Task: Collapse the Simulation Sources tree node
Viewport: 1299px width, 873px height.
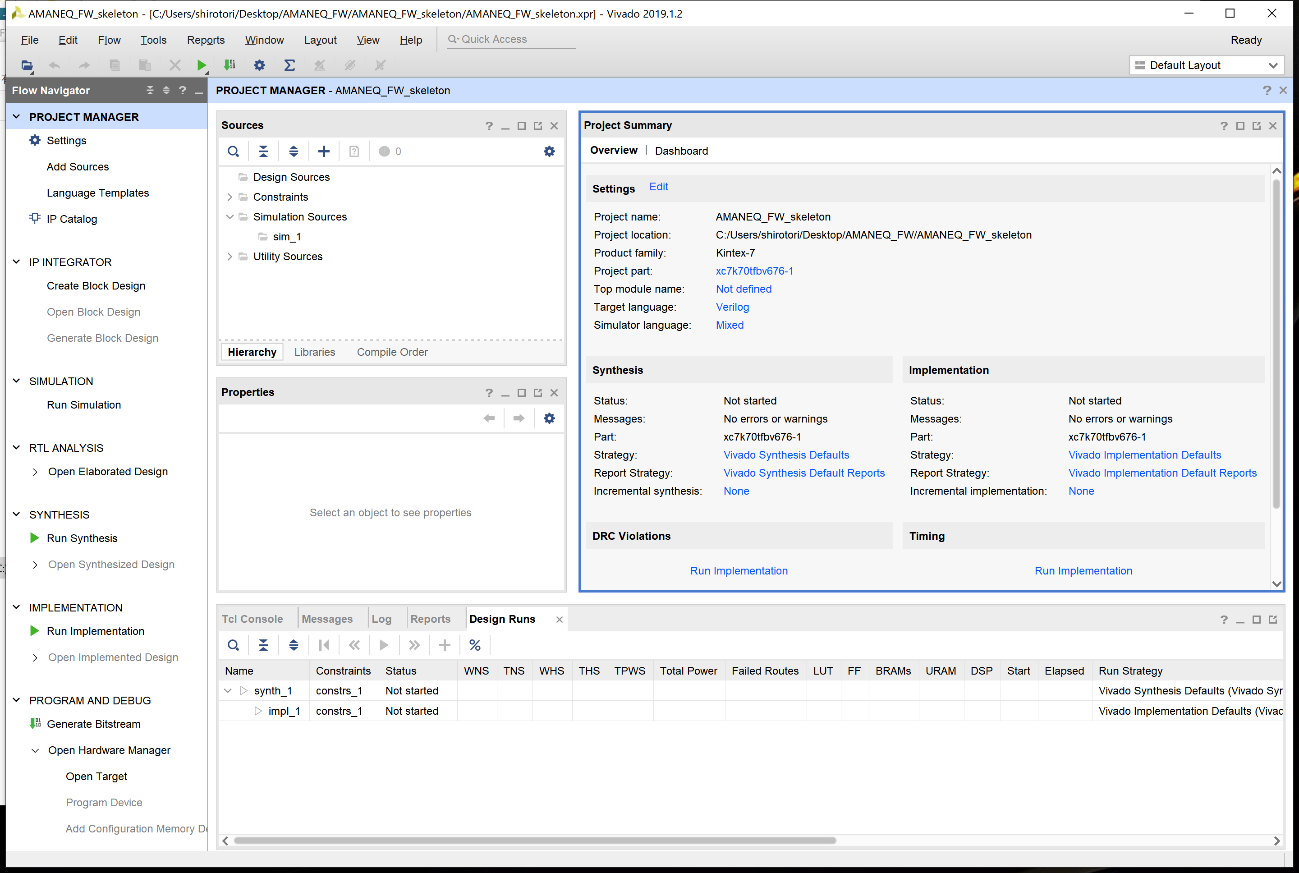Action: pyautogui.click(x=230, y=217)
